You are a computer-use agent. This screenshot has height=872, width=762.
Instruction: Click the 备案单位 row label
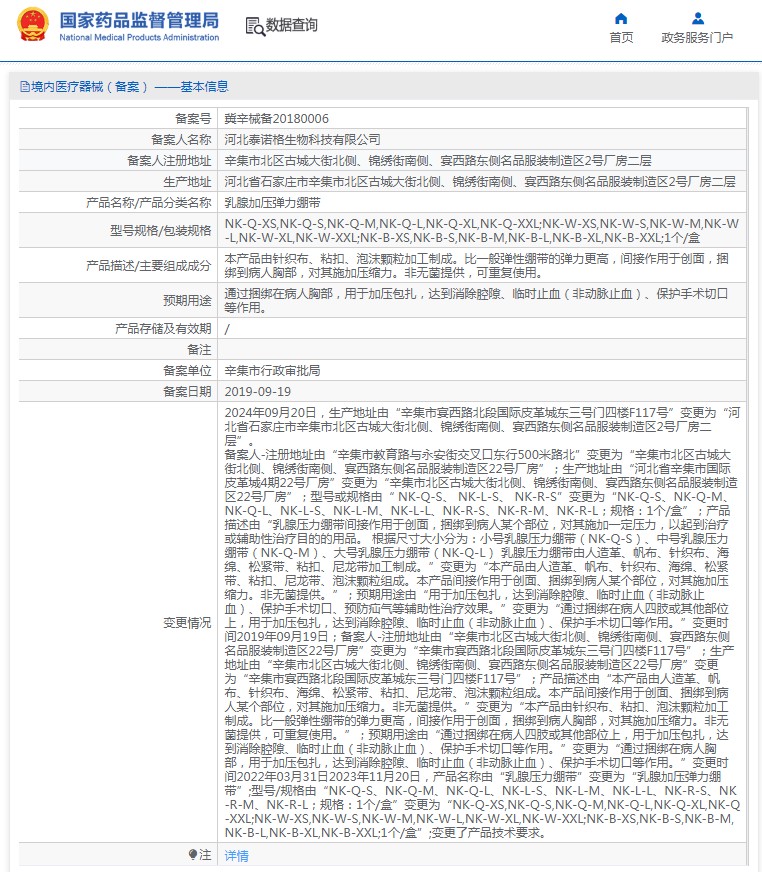pos(187,370)
